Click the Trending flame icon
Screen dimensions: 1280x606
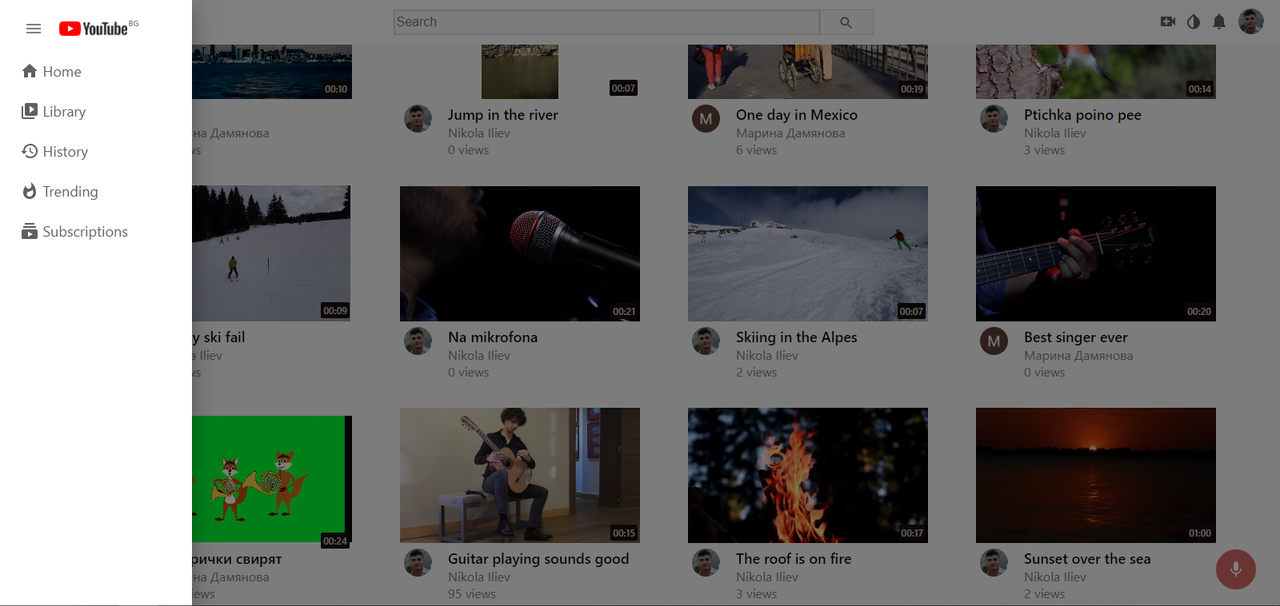[29, 191]
